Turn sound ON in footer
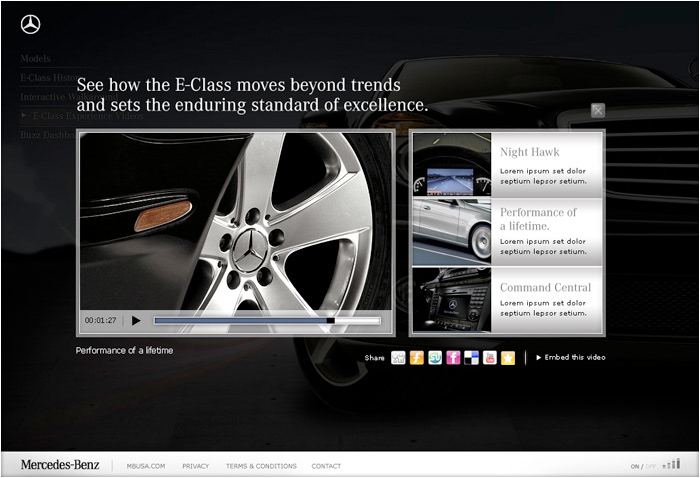The height and width of the screenshot is (478, 700). click(x=634, y=466)
